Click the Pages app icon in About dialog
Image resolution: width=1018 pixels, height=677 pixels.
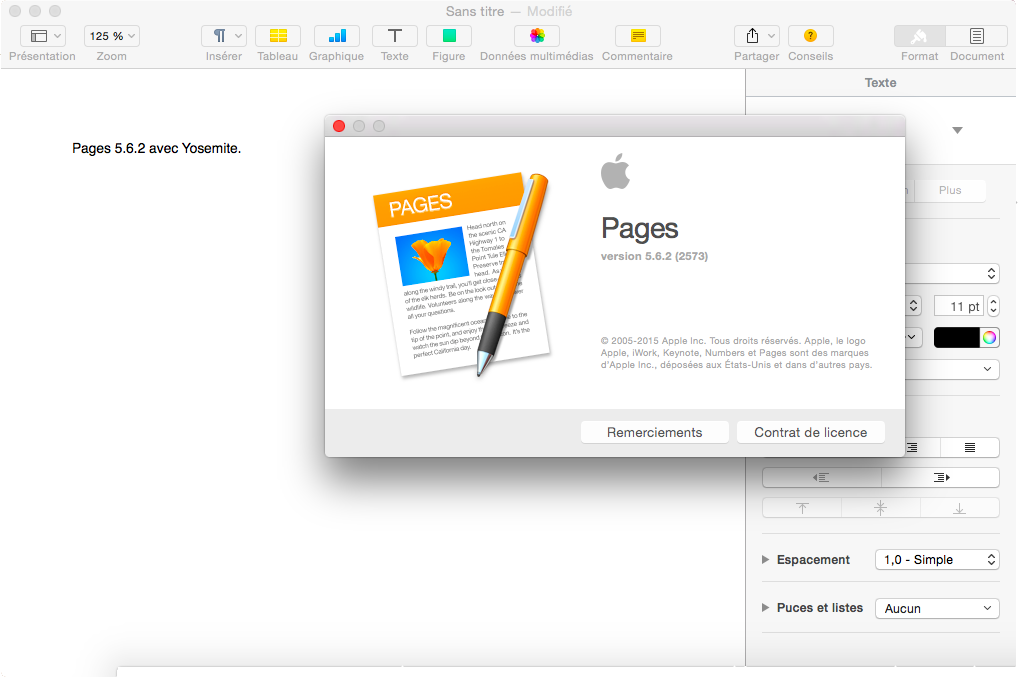coord(462,275)
